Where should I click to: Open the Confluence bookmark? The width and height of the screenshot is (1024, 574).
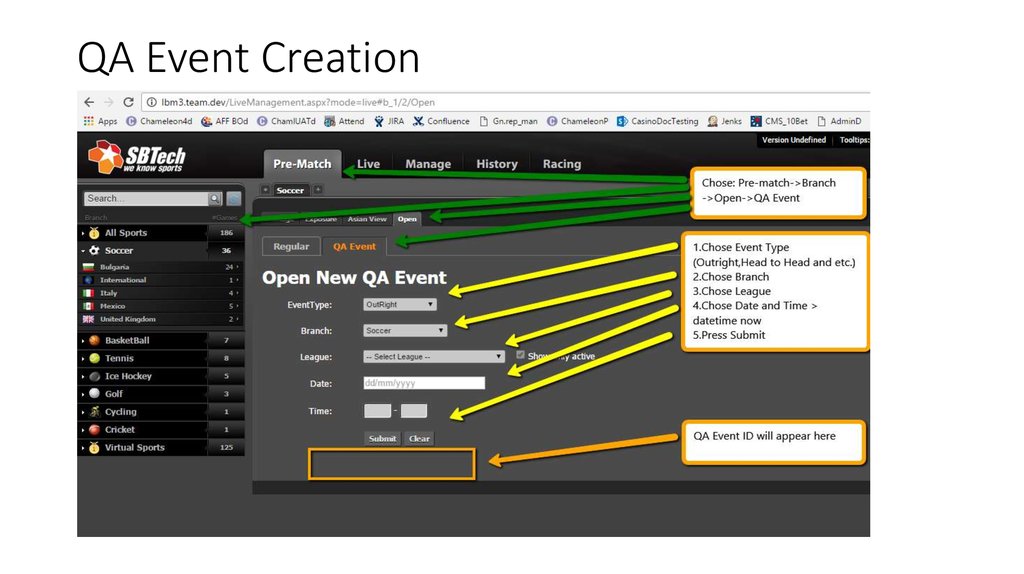click(x=441, y=121)
